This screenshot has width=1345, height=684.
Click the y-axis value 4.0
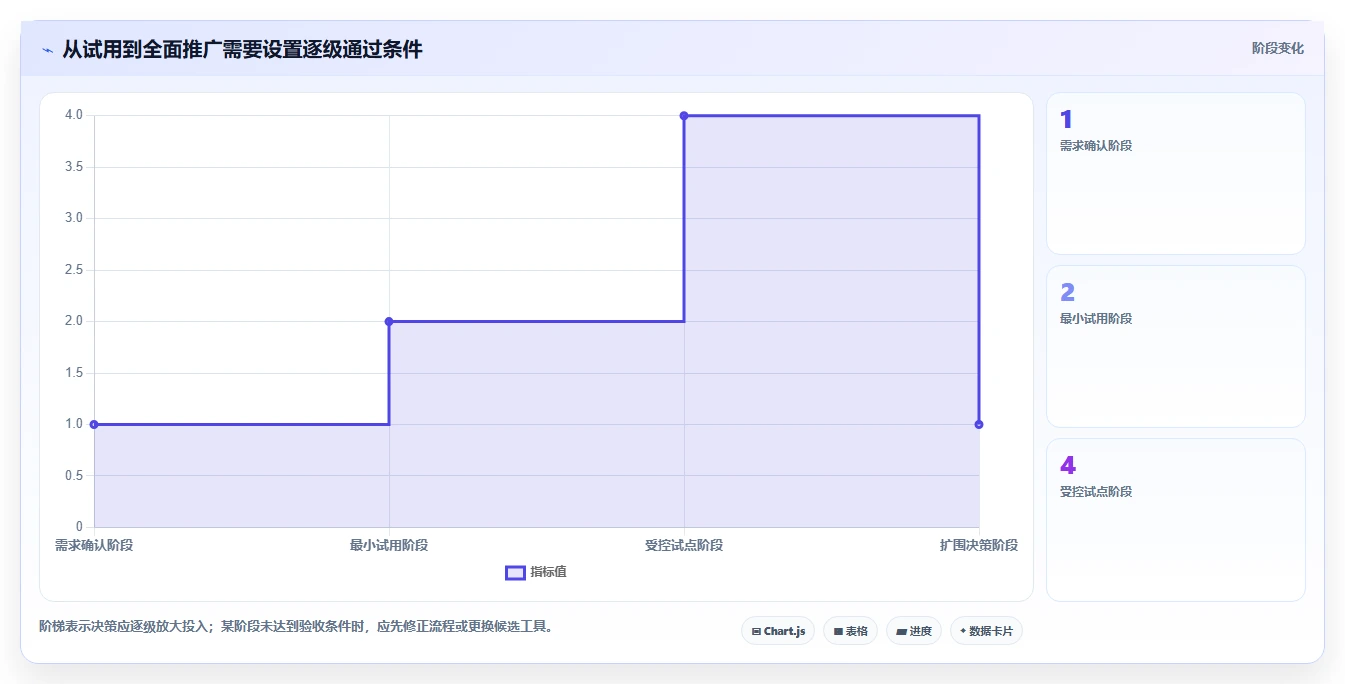point(74,115)
